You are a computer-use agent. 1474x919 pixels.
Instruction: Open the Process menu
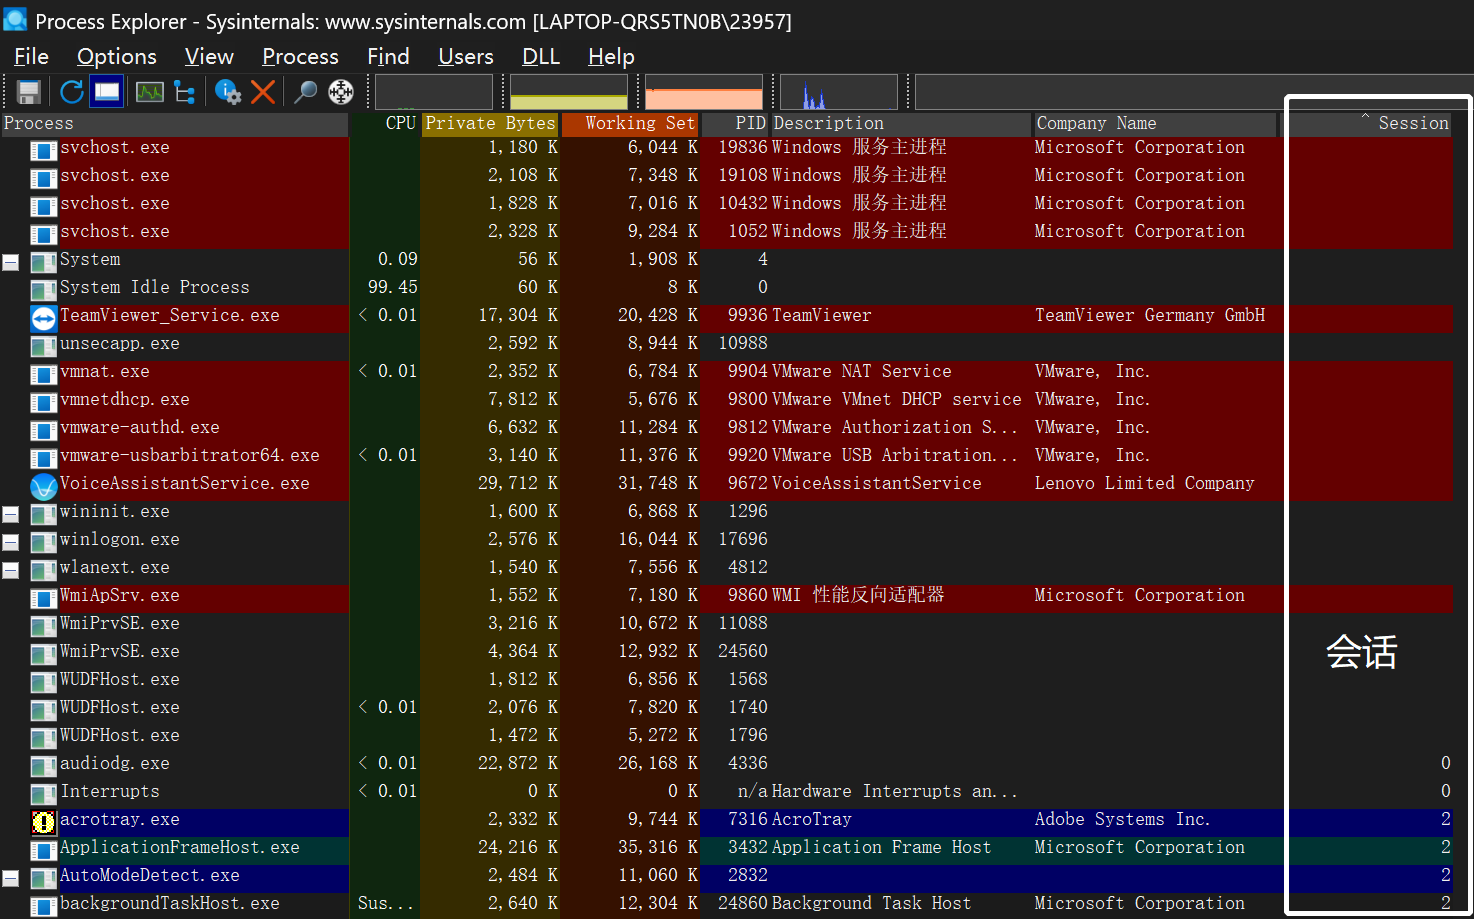pos(300,57)
